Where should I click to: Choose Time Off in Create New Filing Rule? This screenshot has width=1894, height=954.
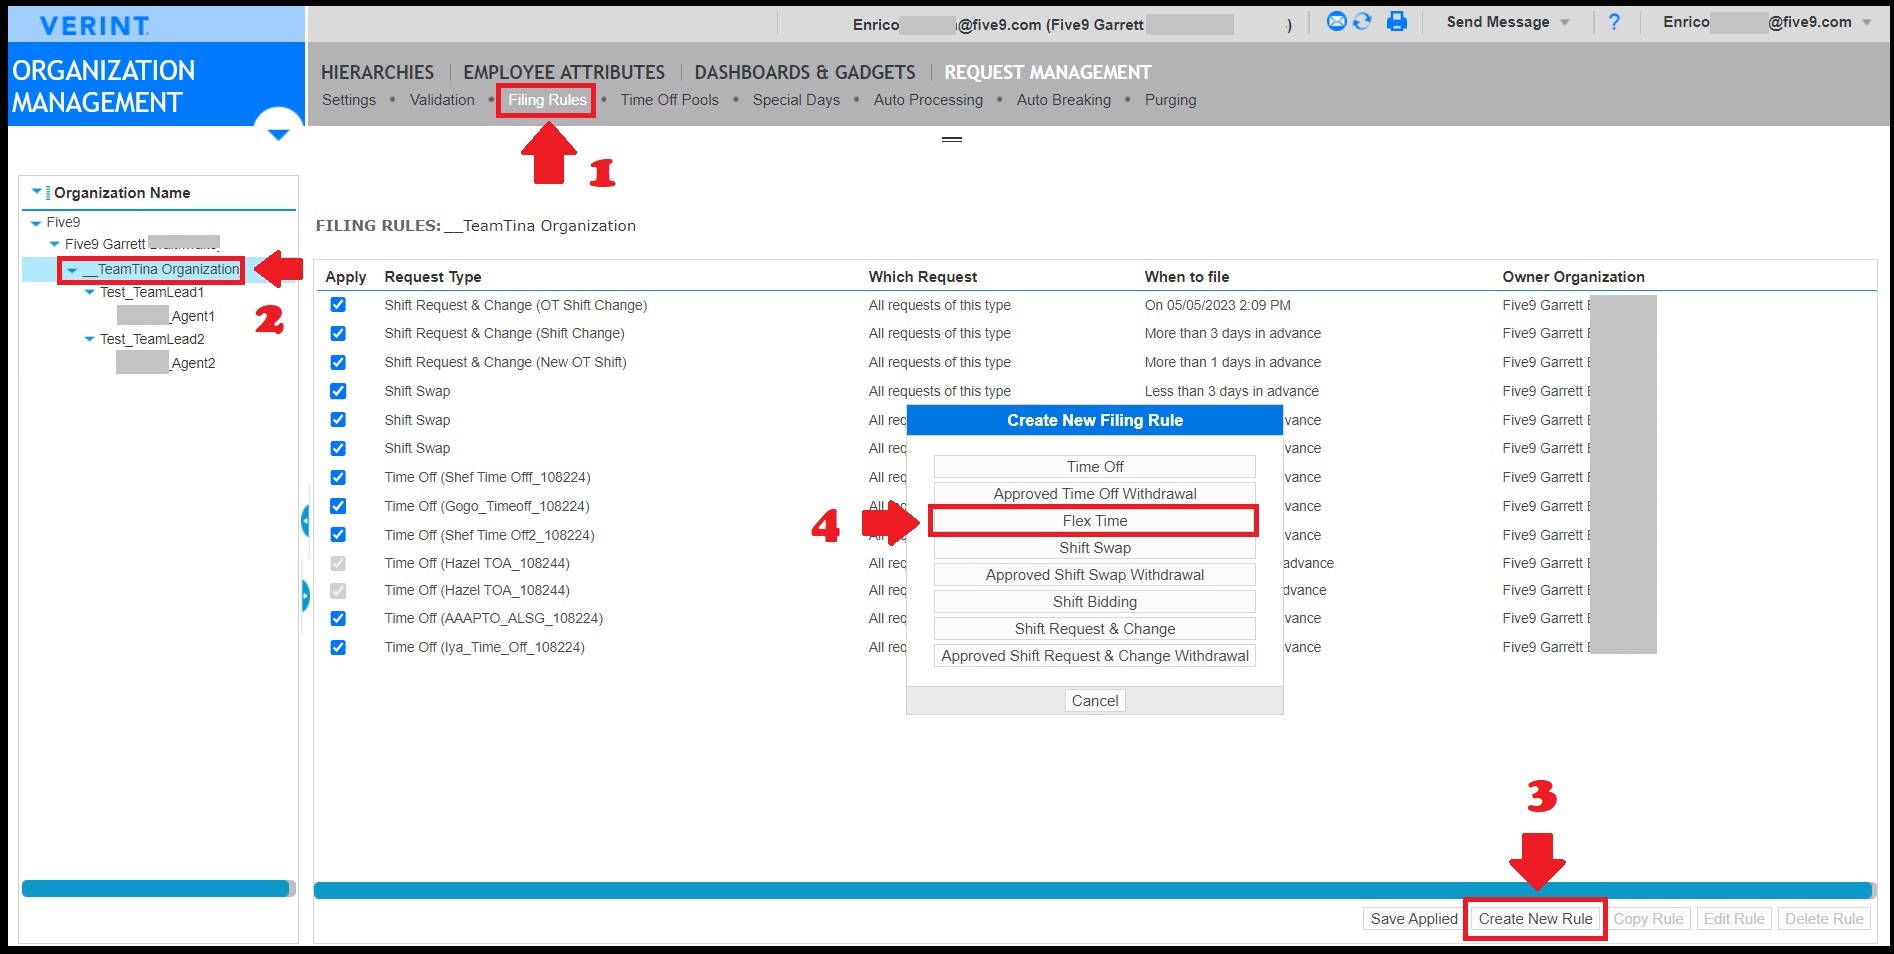[x=1095, y=467]
